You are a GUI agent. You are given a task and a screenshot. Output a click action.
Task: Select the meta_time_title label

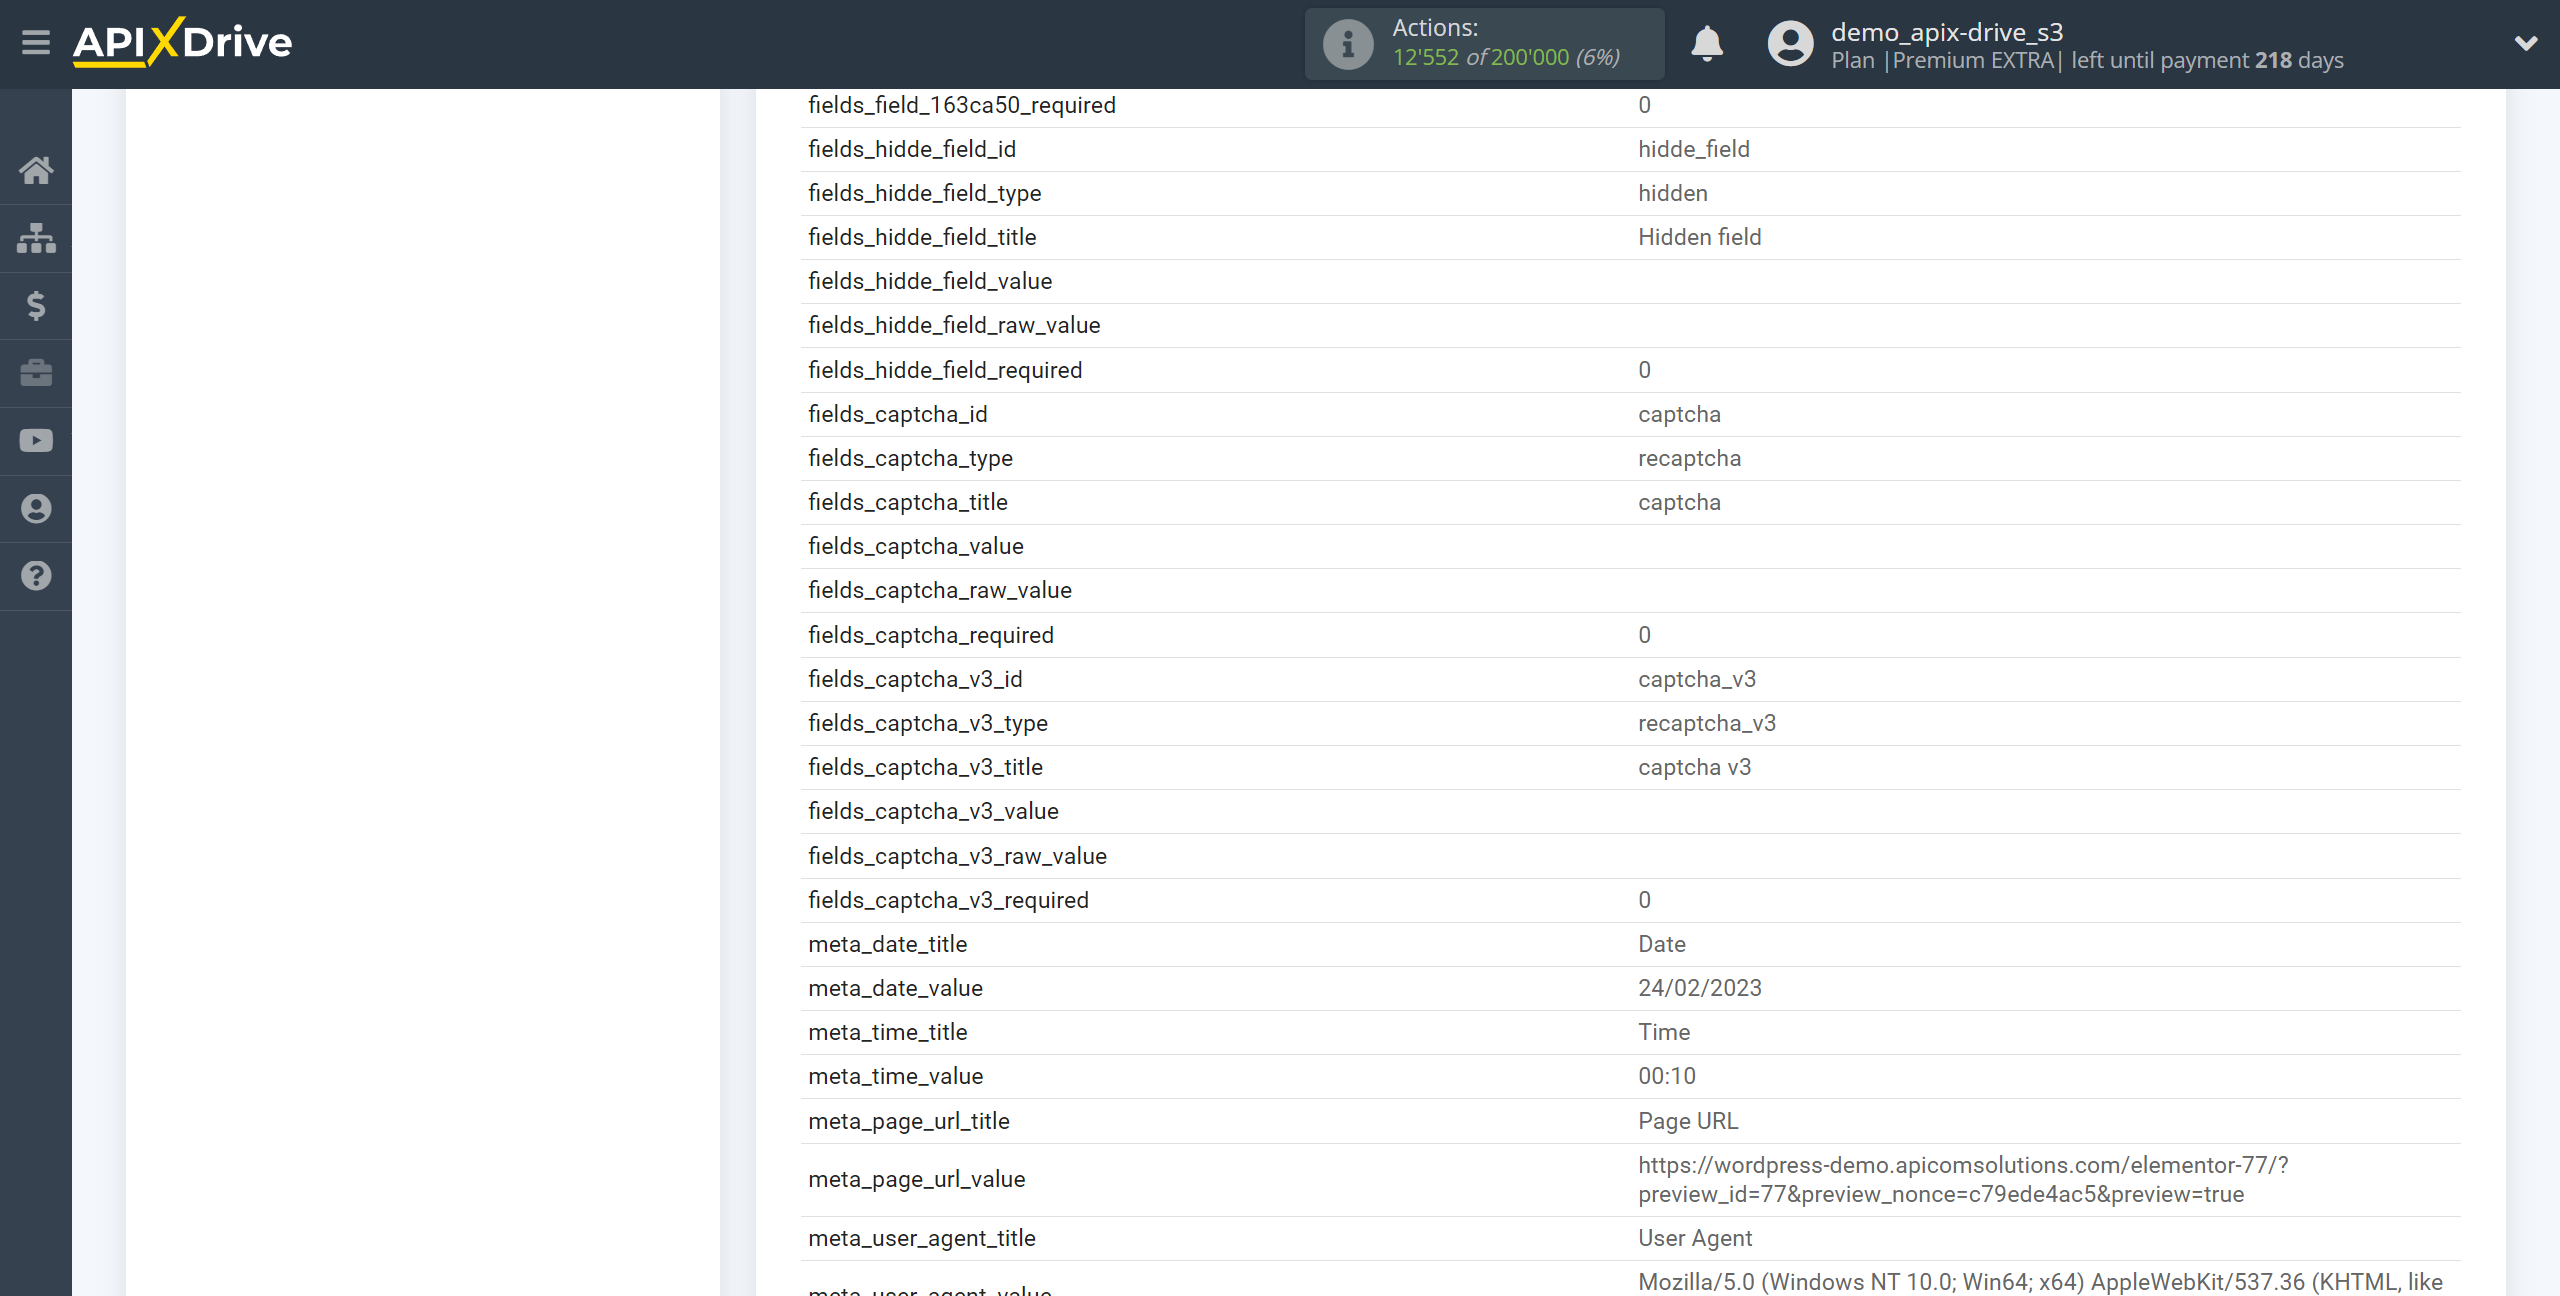[x=888, y=1032]
